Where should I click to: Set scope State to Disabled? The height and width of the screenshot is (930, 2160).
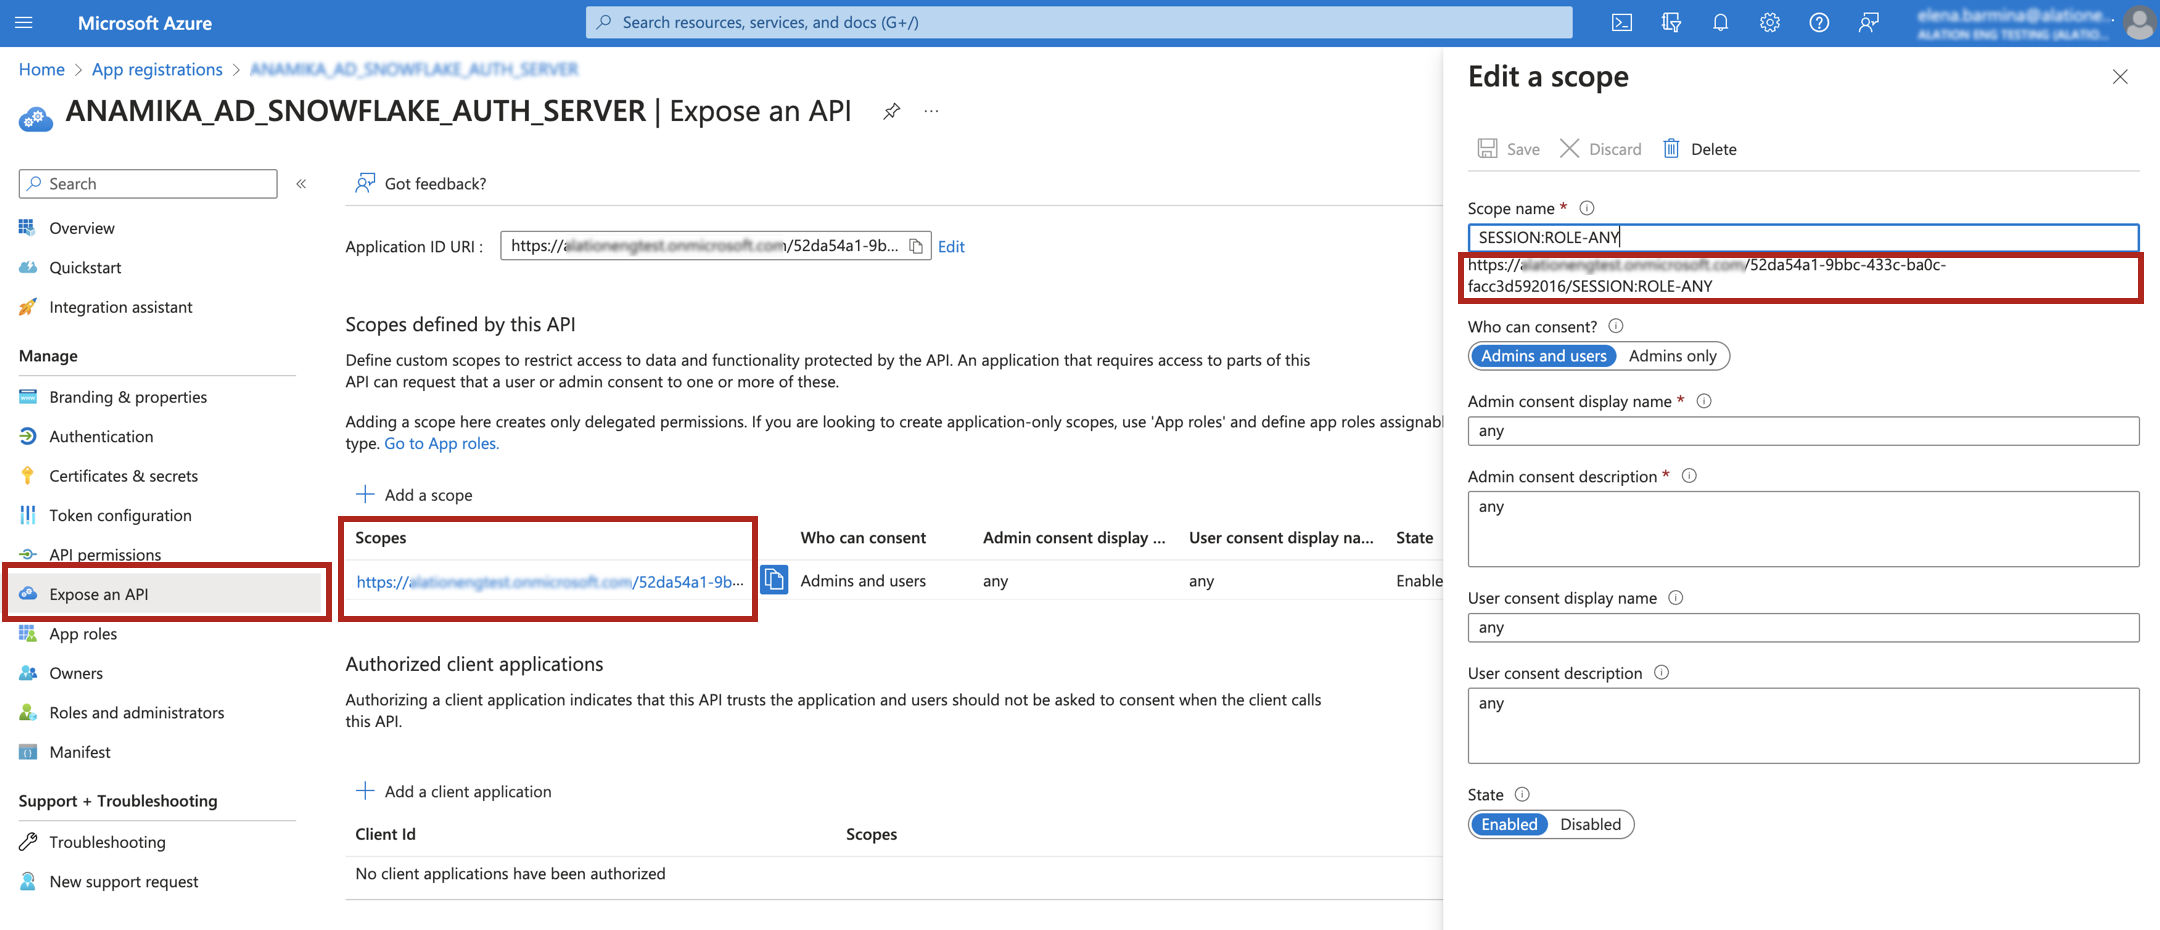[1590, 824]
